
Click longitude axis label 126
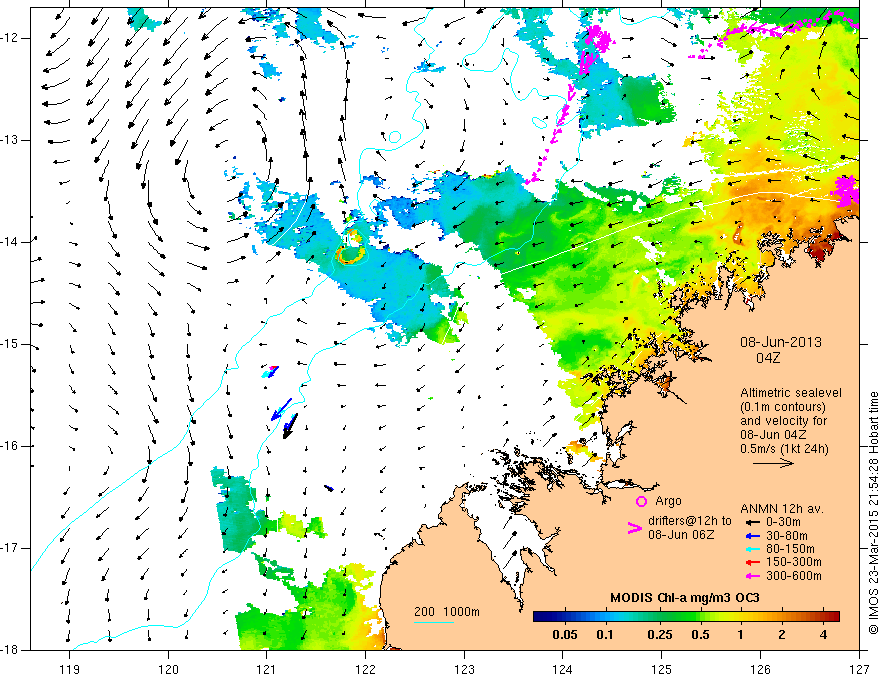pyautogui.click(x=760, y=669)
